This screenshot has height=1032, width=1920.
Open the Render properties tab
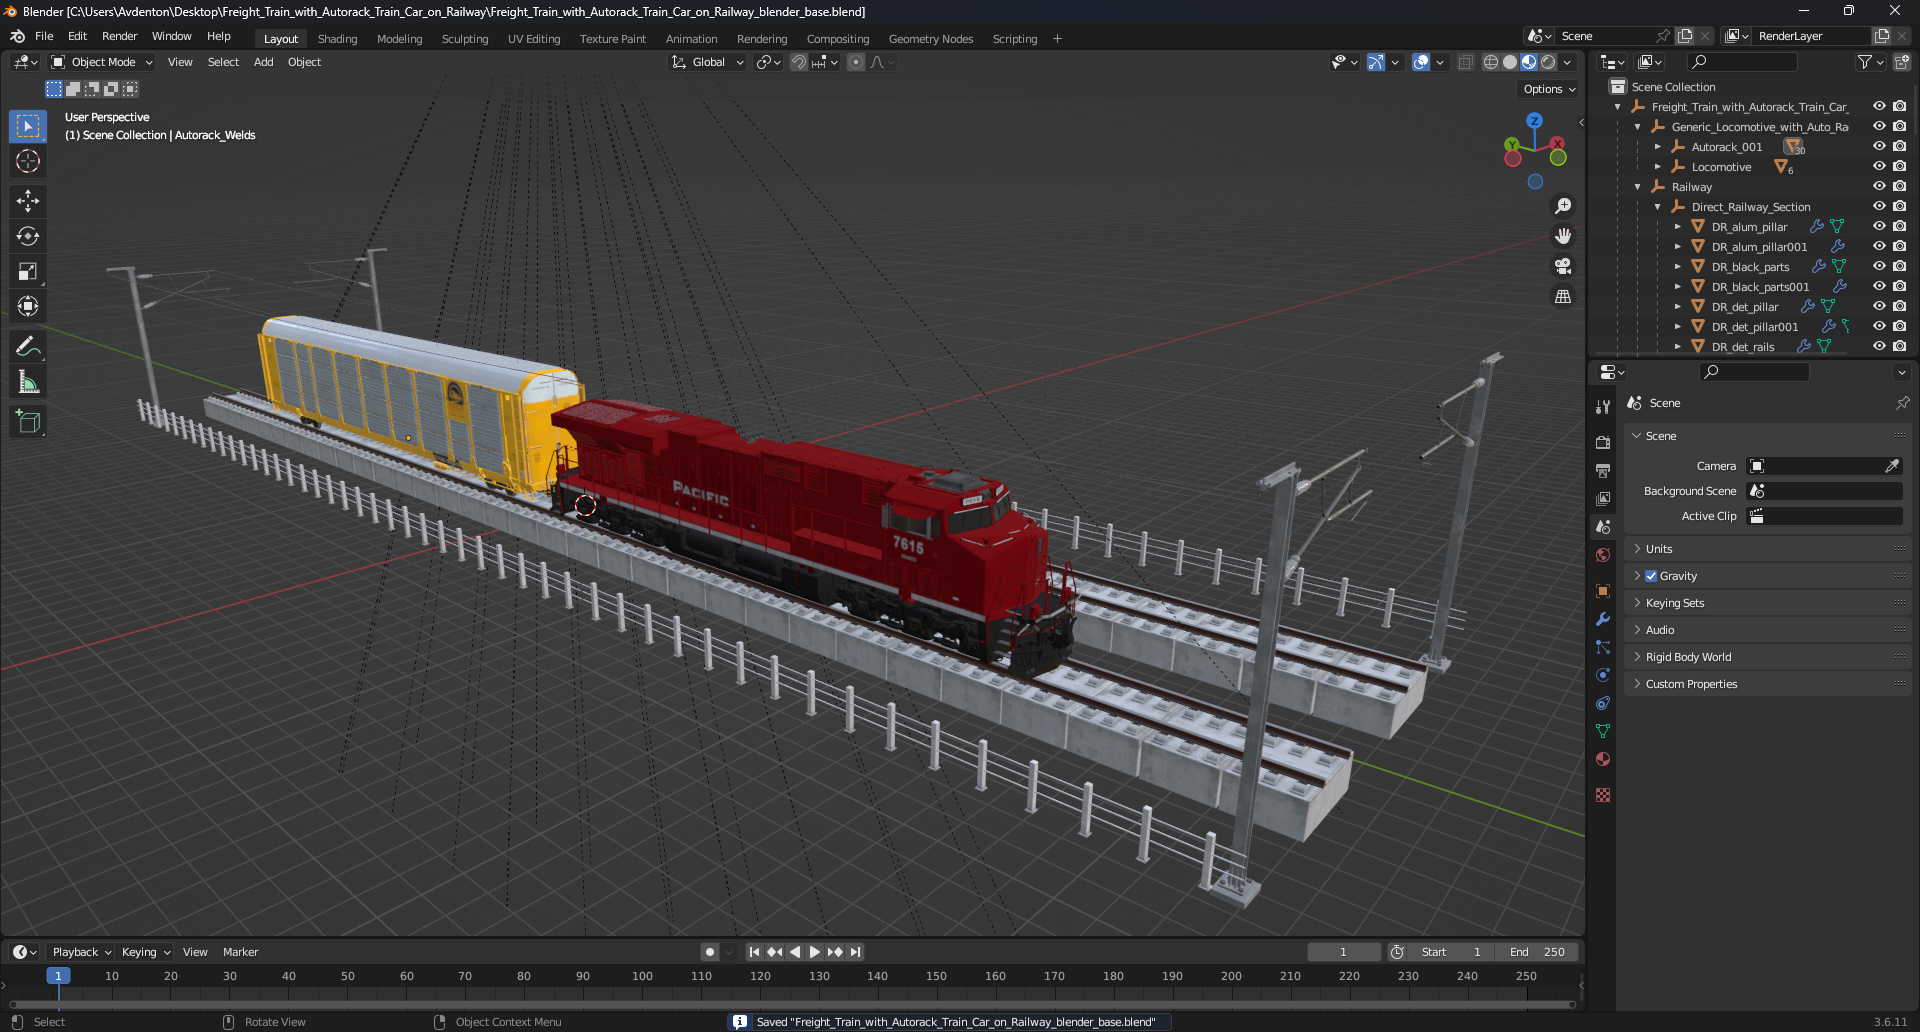click(x=1603, y=442)
